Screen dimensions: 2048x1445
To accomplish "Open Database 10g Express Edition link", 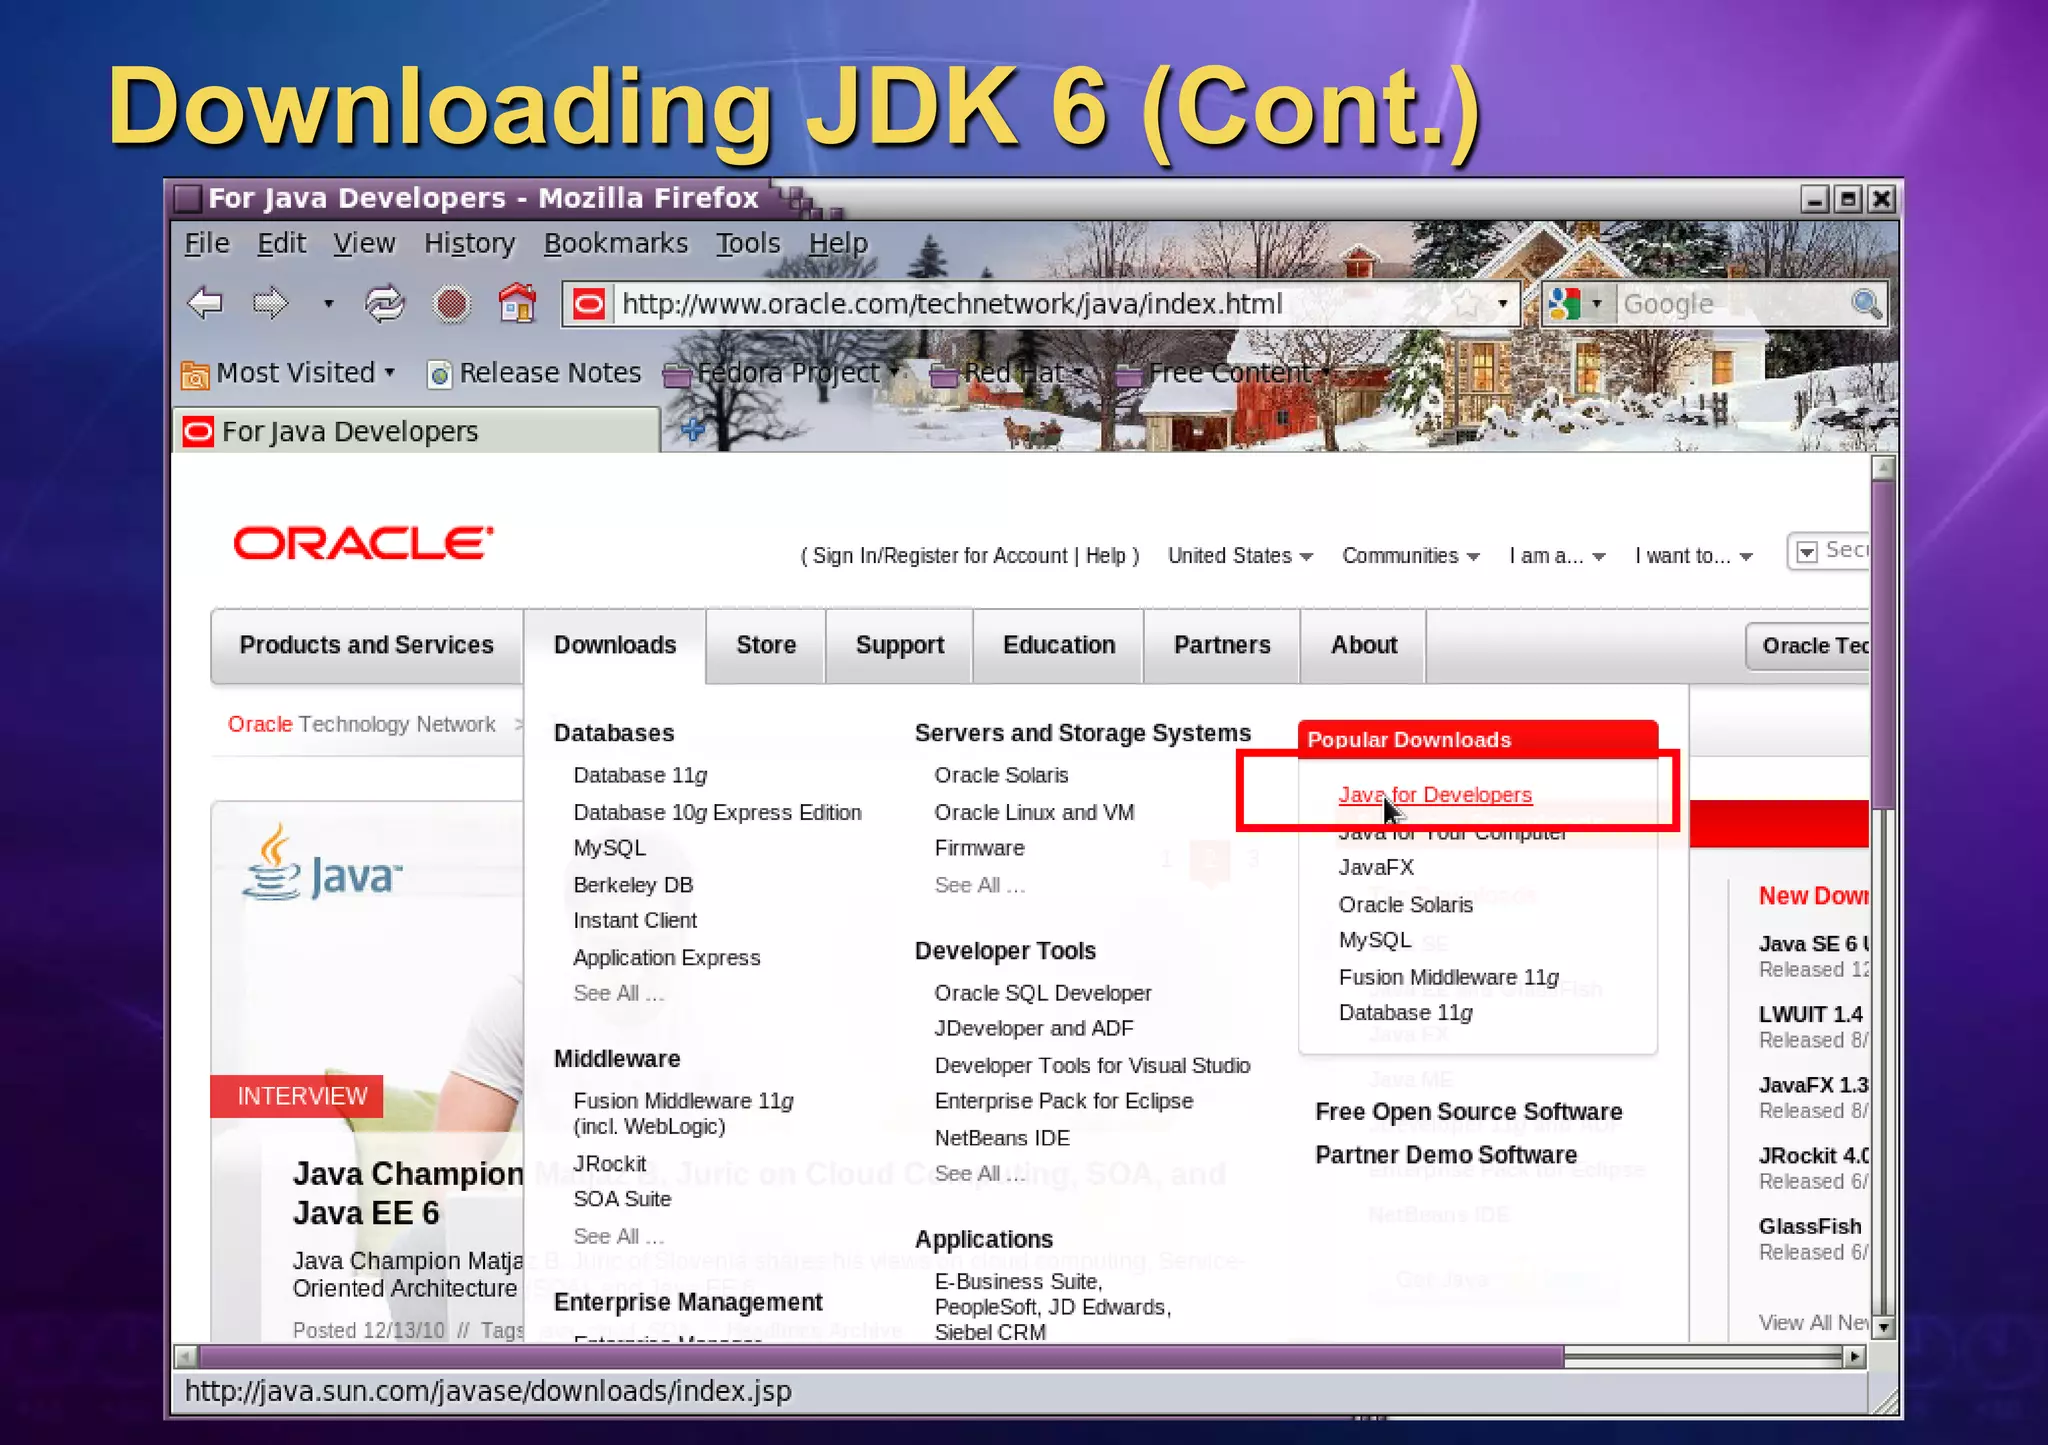I will 717,813.
